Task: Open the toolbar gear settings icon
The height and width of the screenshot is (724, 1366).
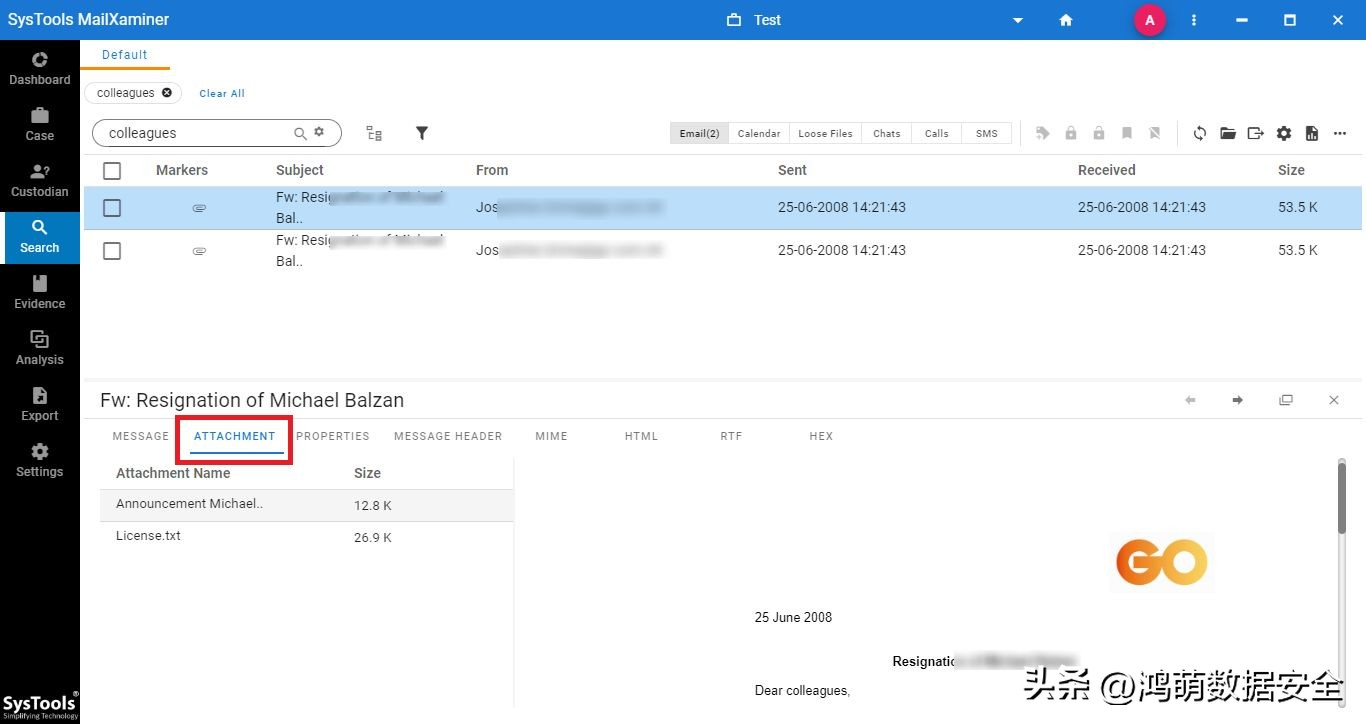Action: 1284,133
